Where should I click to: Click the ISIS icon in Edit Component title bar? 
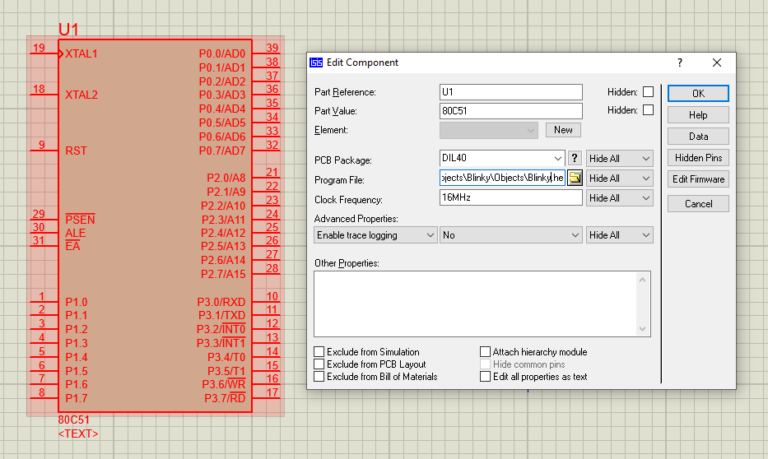click(x=316, y=63)
